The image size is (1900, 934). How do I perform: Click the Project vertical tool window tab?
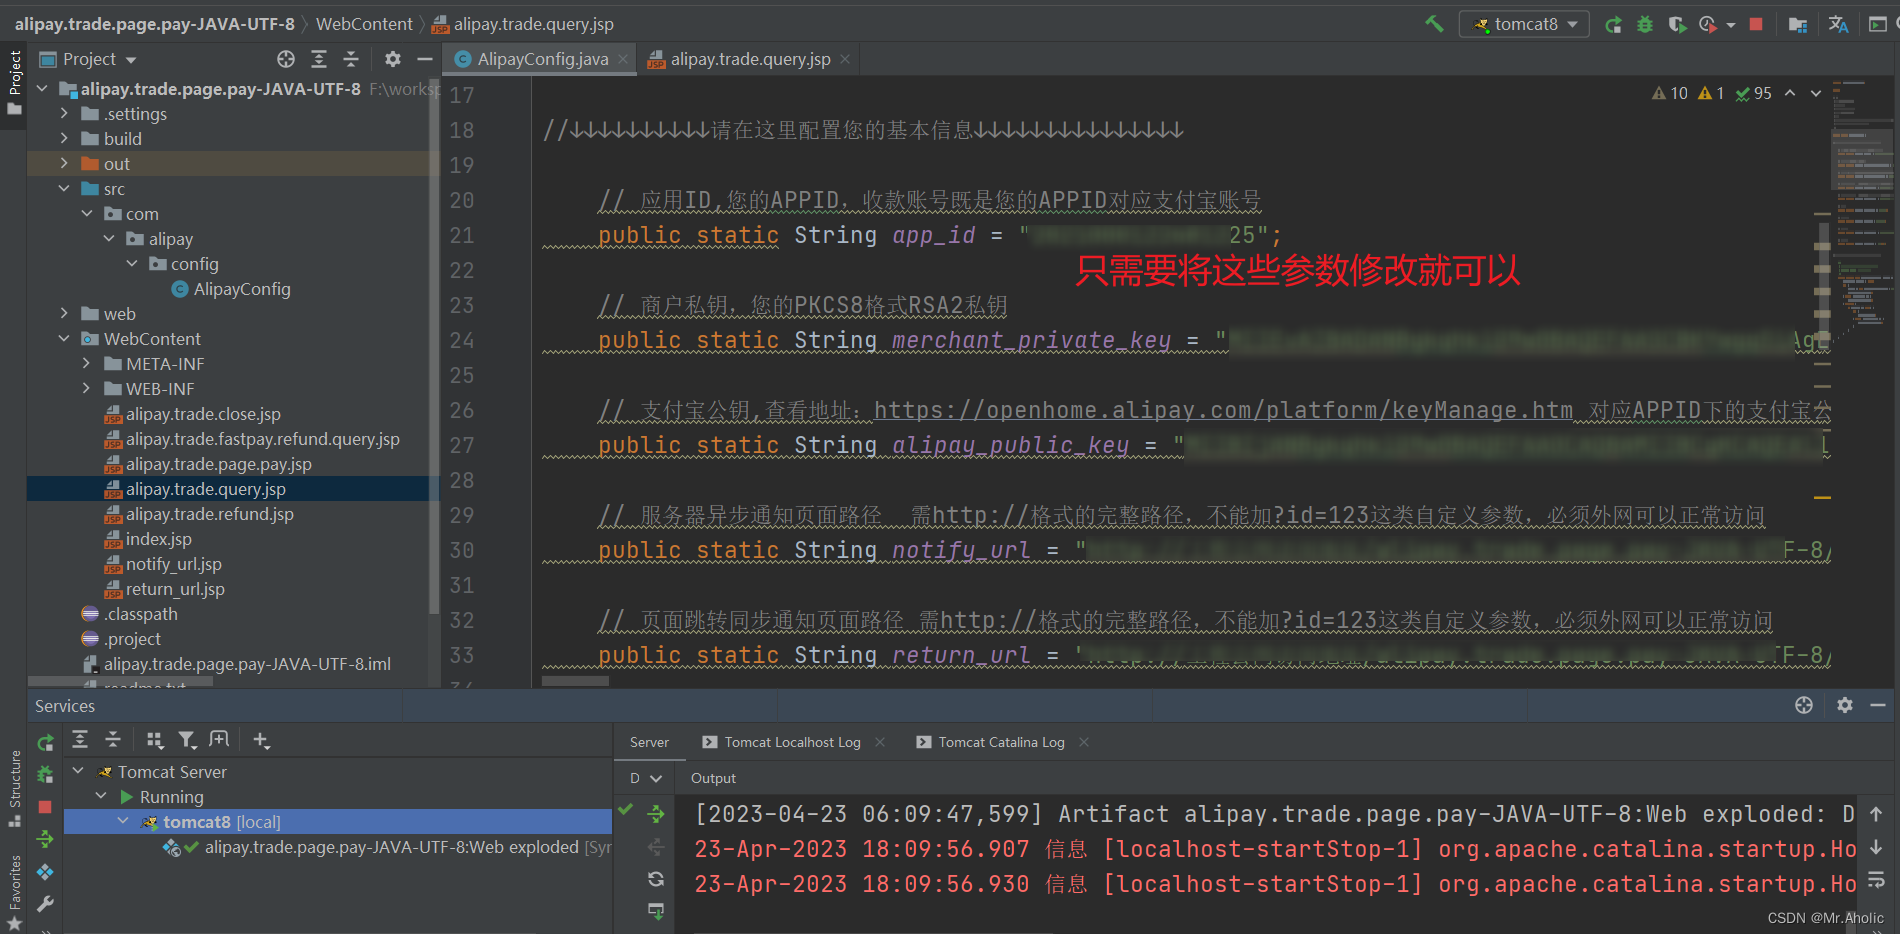click(14, 82)
